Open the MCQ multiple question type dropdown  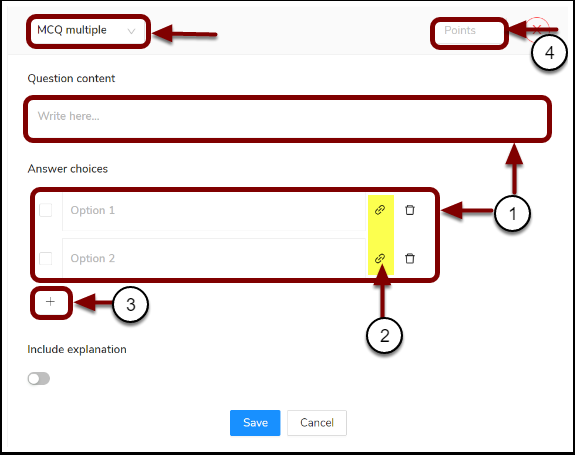[88, 31]
